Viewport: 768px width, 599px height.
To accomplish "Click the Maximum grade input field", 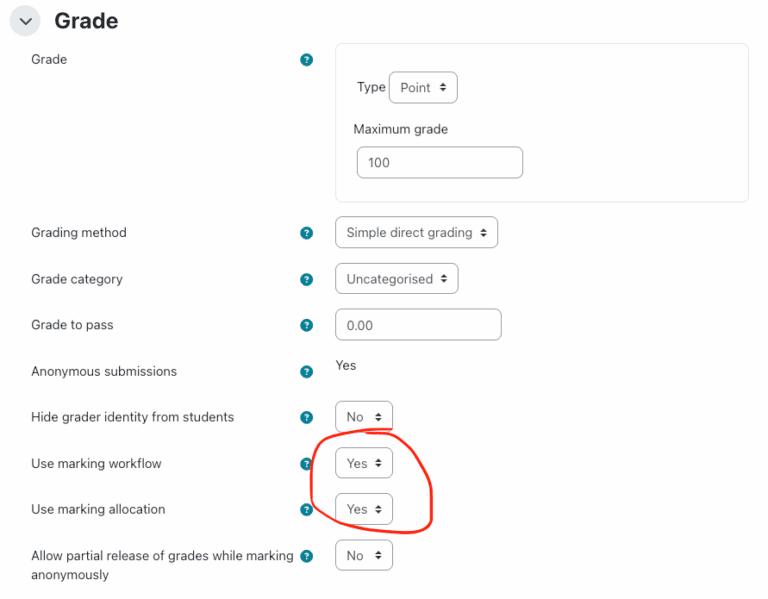I will click(439, 163).
